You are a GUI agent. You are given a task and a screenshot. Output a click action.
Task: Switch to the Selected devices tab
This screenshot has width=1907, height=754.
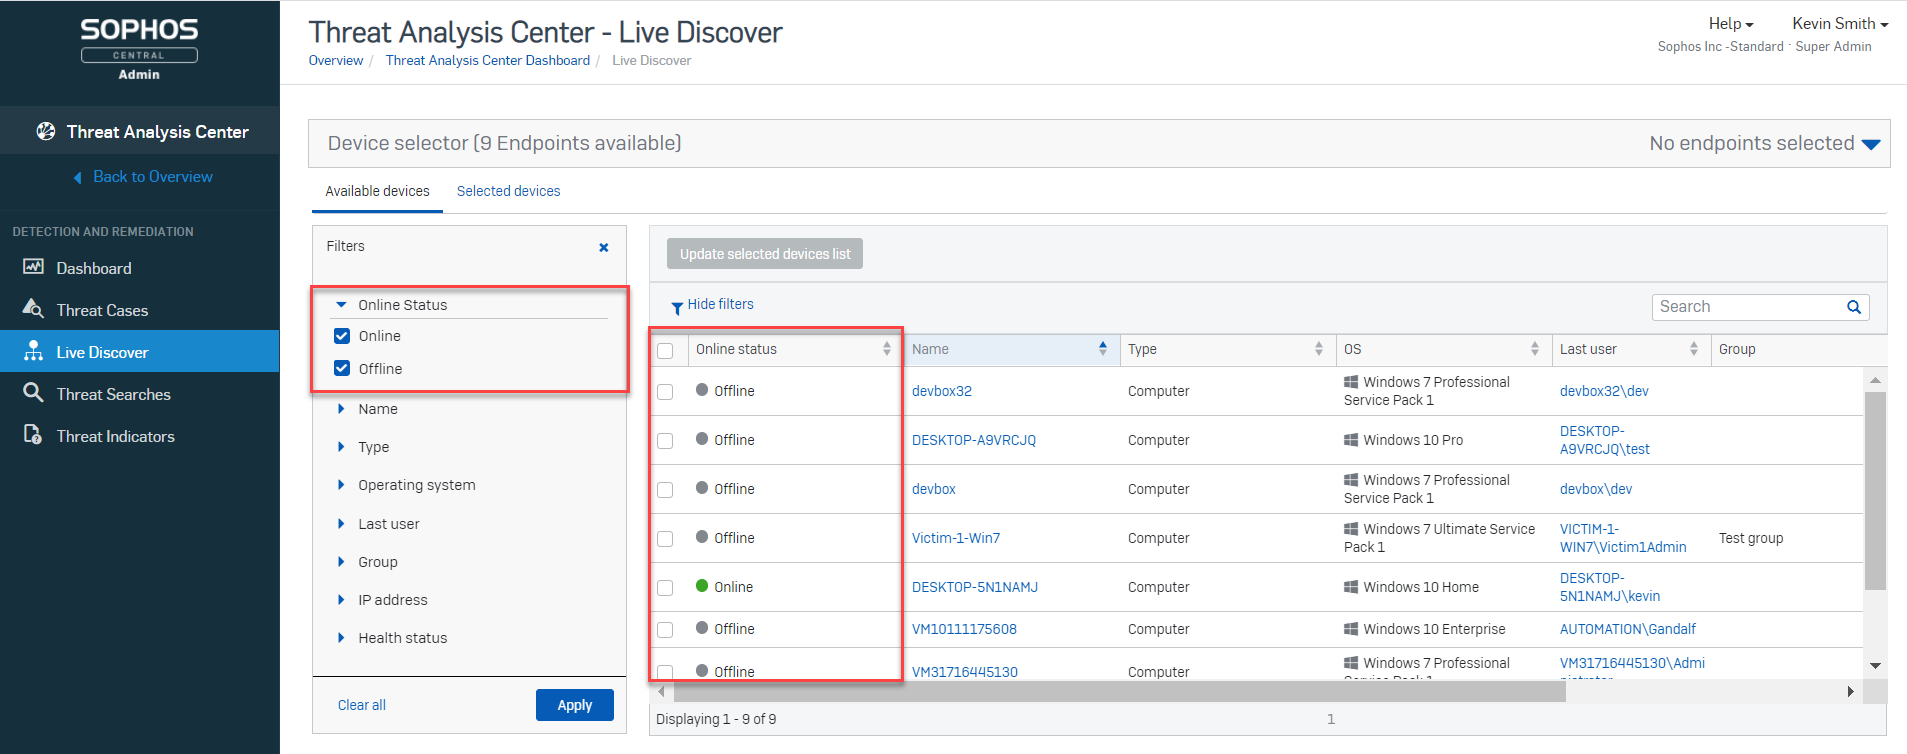point(508,191)
